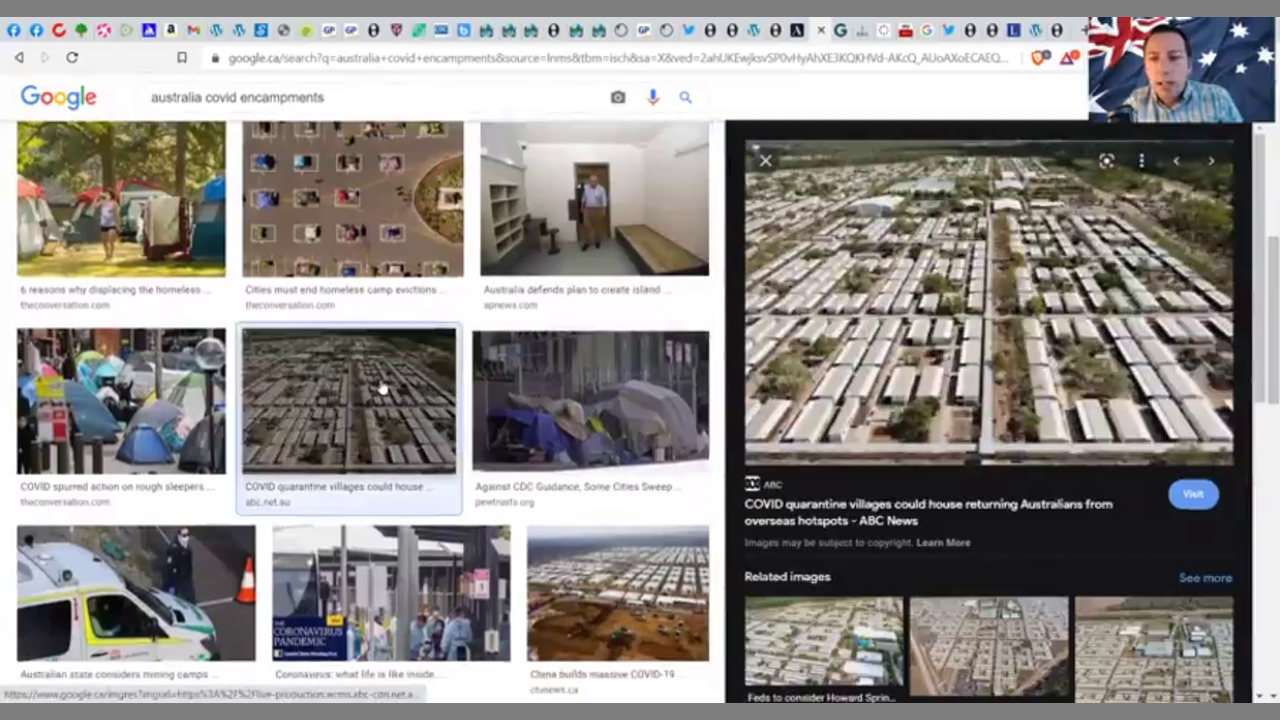This screenshot has height=720, width=1280.
Task: Close the image preview panel
Action: point(765,160)
